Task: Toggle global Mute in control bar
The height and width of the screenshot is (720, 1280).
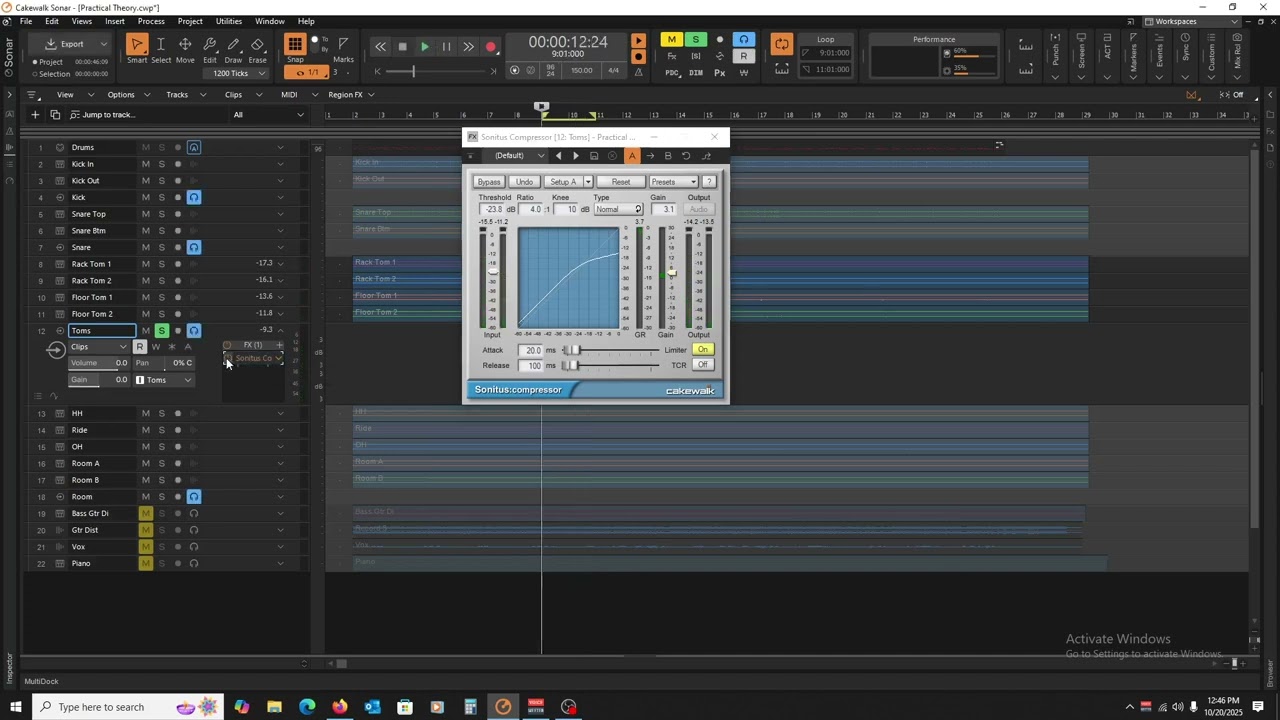Action: point(672,40)
